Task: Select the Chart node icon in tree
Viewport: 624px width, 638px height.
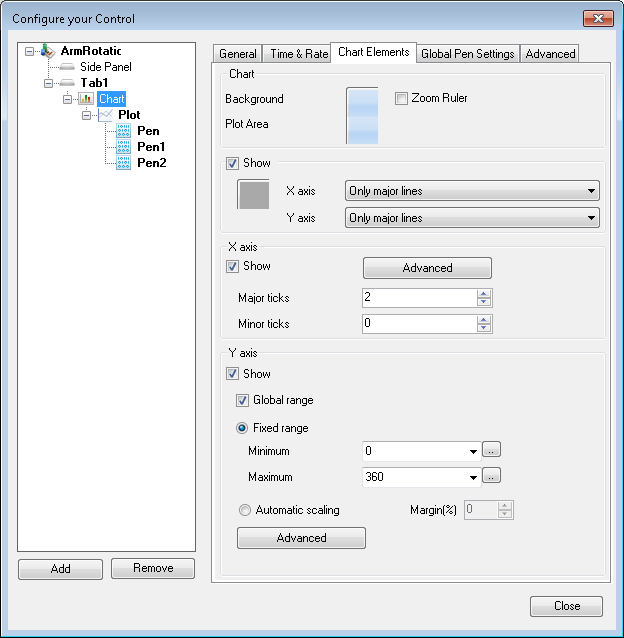Action: [86, 99]
